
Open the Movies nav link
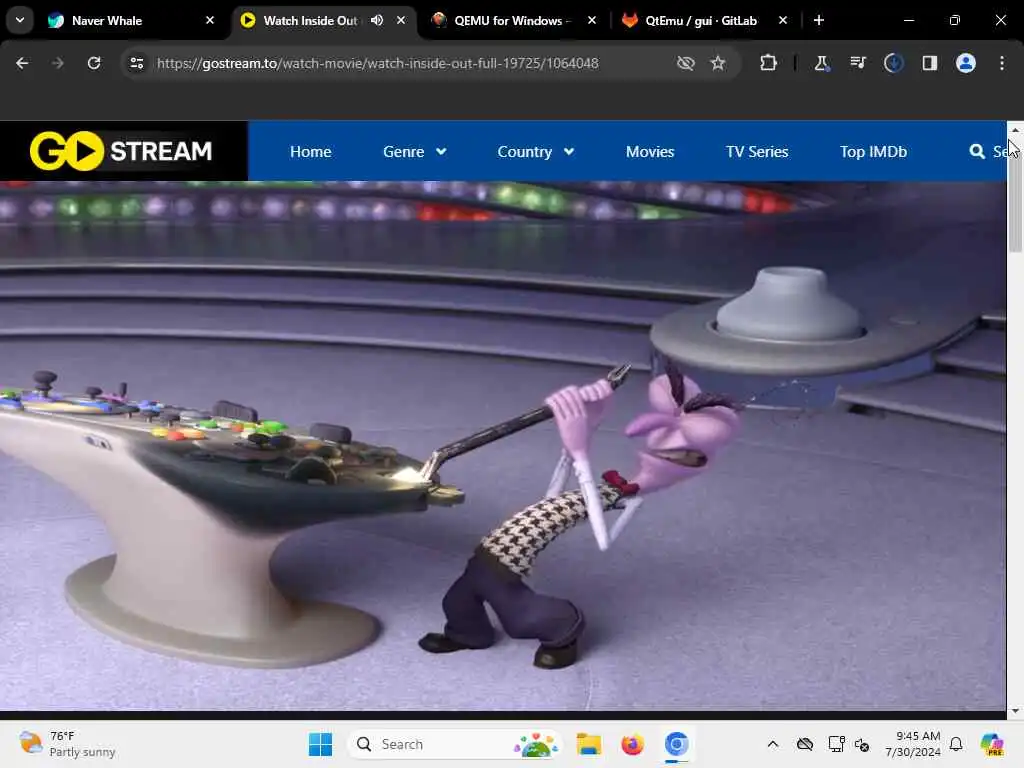[650, 152]
